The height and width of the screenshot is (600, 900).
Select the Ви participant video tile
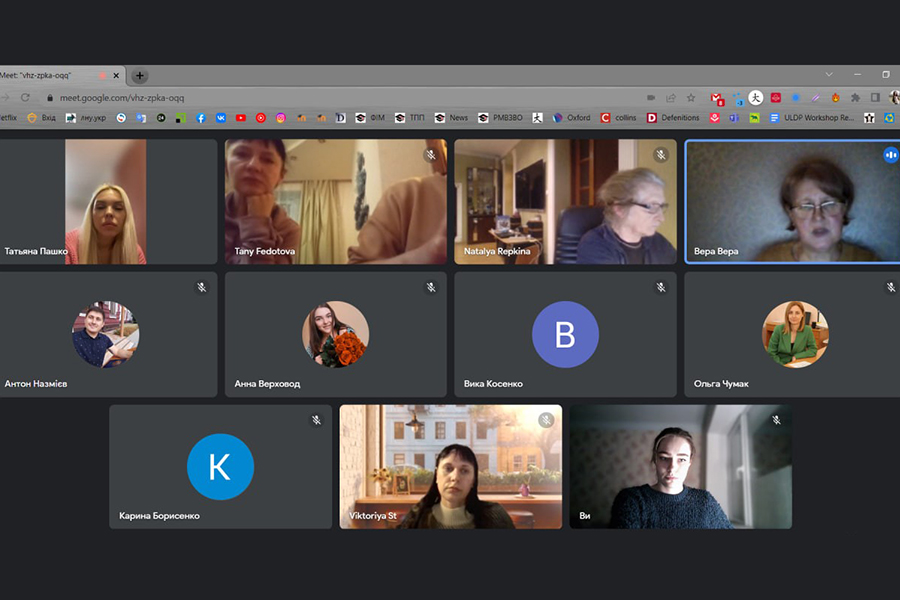pyautogui.click(x=681, y=467)
